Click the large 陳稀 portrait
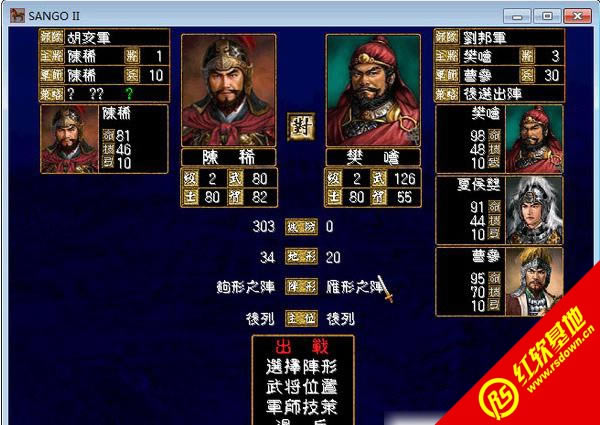The width and height of the screenshot is (600, 425). click(x=228, y=90)
